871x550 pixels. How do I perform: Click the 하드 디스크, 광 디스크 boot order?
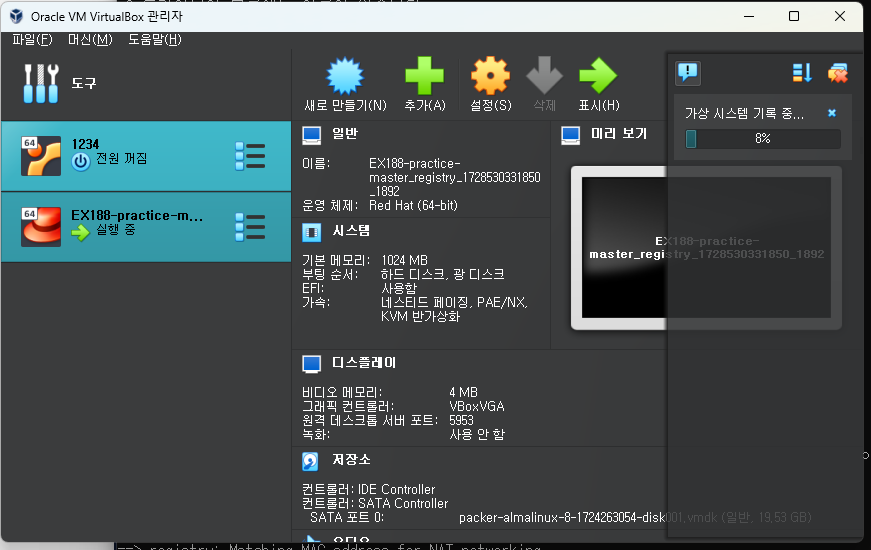pyautogui.click(x=442, y=274)
